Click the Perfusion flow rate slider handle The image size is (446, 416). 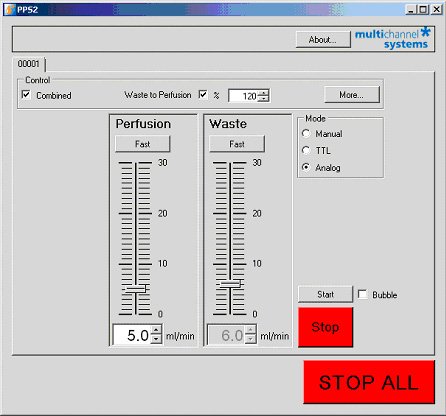click(x=135, y=289)
